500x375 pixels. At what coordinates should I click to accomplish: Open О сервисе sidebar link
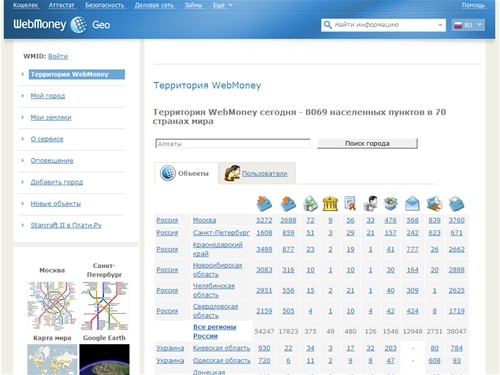click(x=47, y=139)
